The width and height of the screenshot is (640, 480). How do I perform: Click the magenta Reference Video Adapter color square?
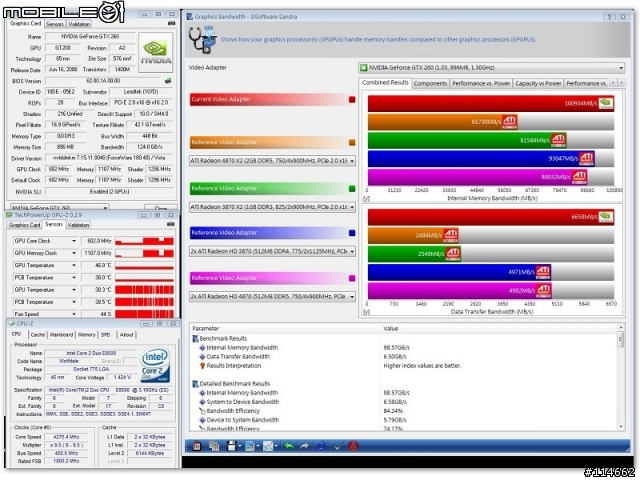(x=352, y=278)
